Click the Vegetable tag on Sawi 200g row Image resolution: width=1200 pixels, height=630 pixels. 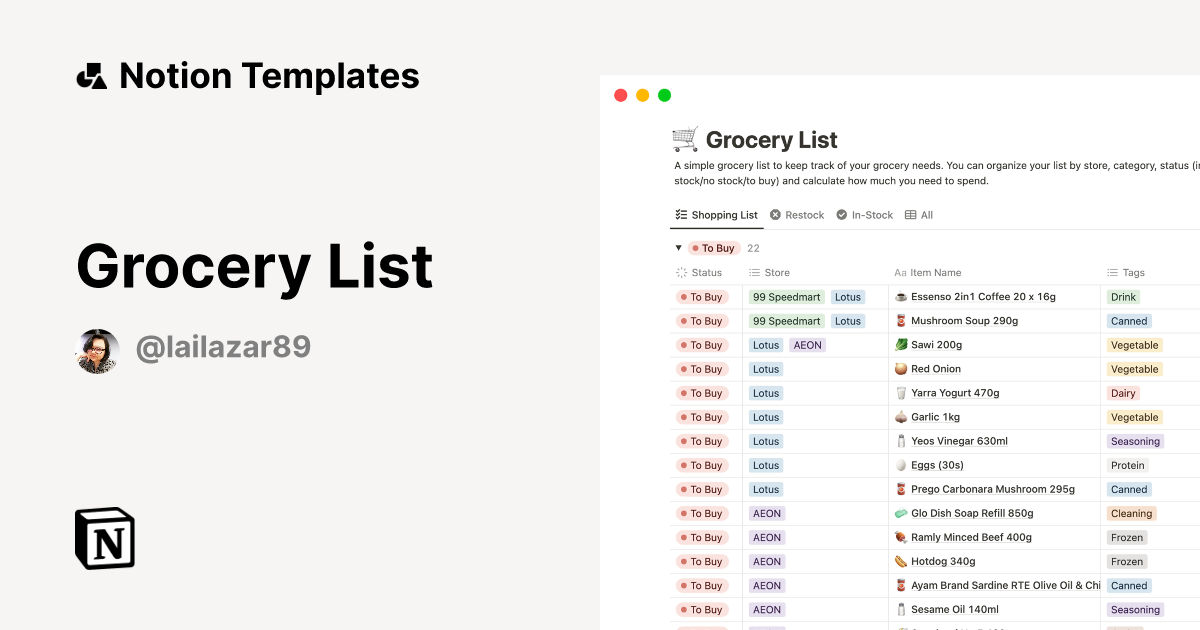click(x=1134, y=345)
